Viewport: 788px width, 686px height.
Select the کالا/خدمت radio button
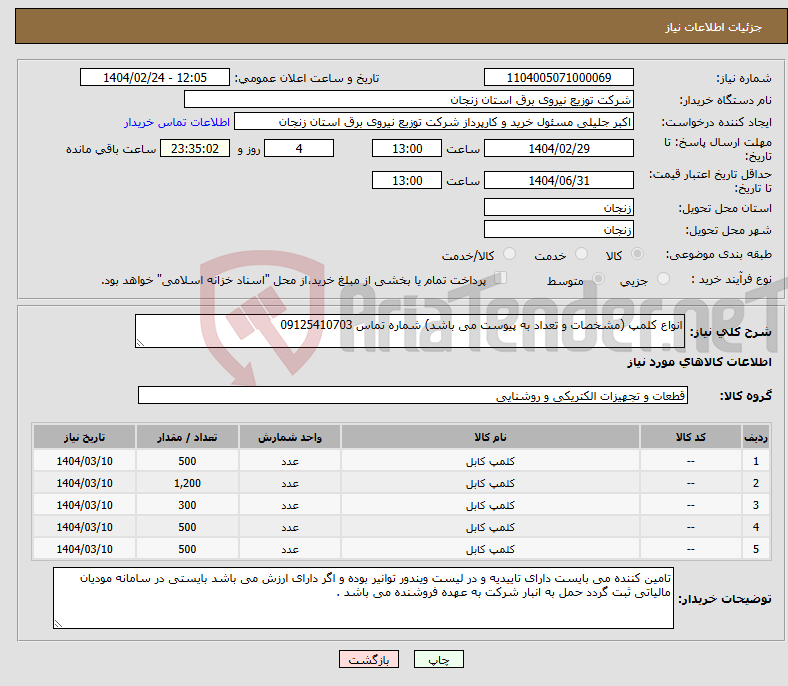510,254
